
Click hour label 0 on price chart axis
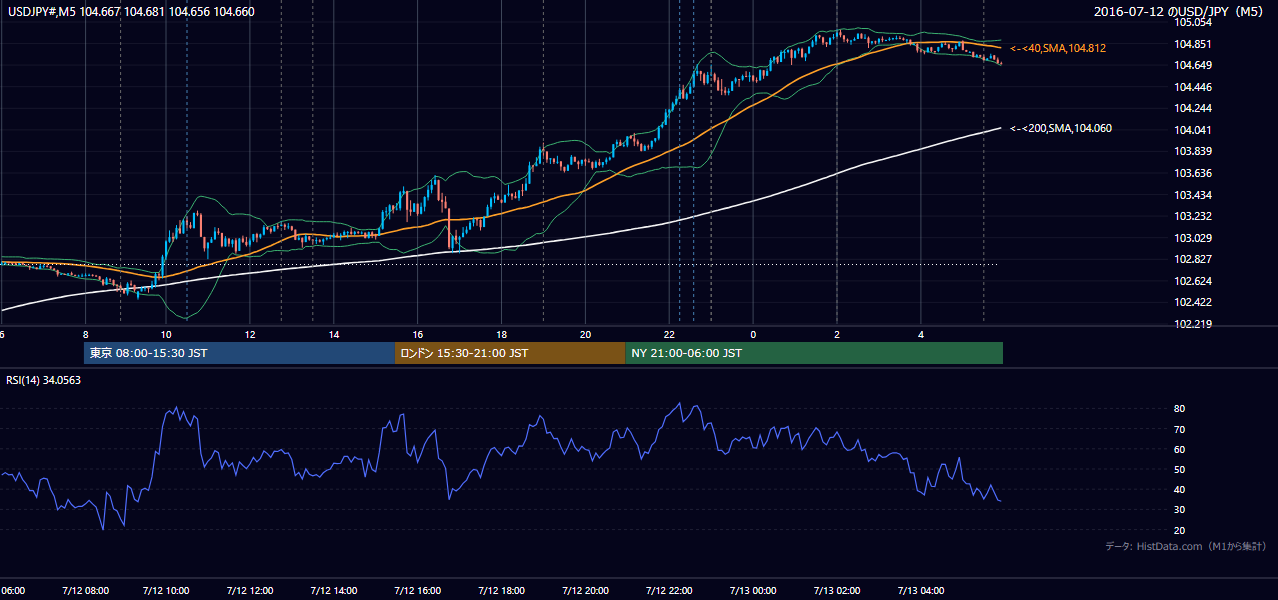(753, 334)
